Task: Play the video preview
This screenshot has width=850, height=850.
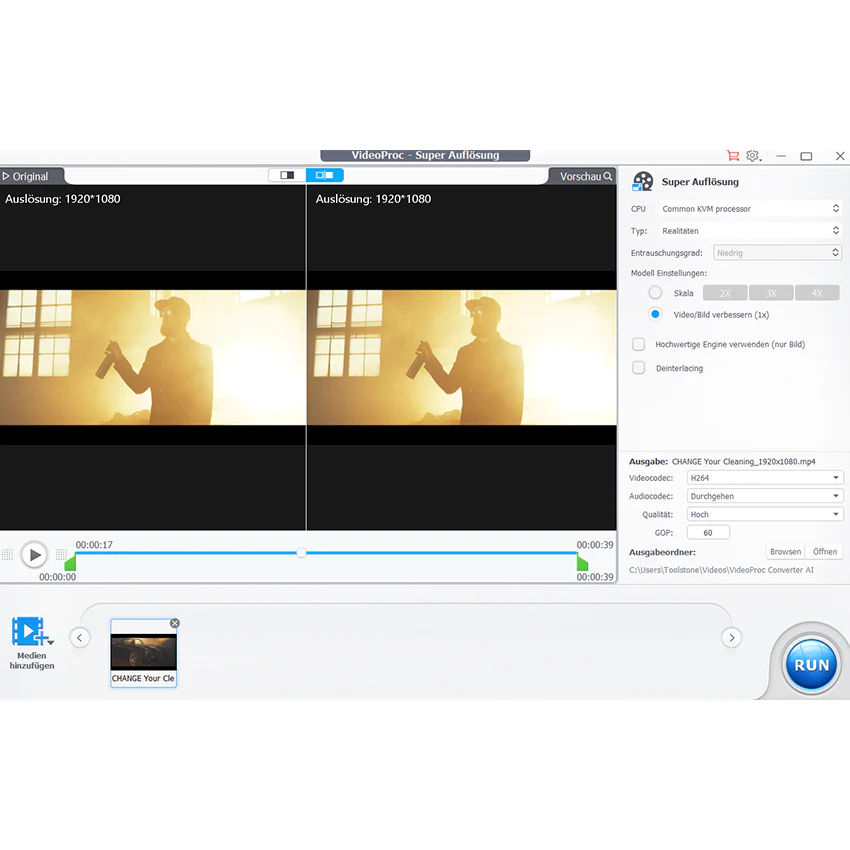Action: pos(34,555)
